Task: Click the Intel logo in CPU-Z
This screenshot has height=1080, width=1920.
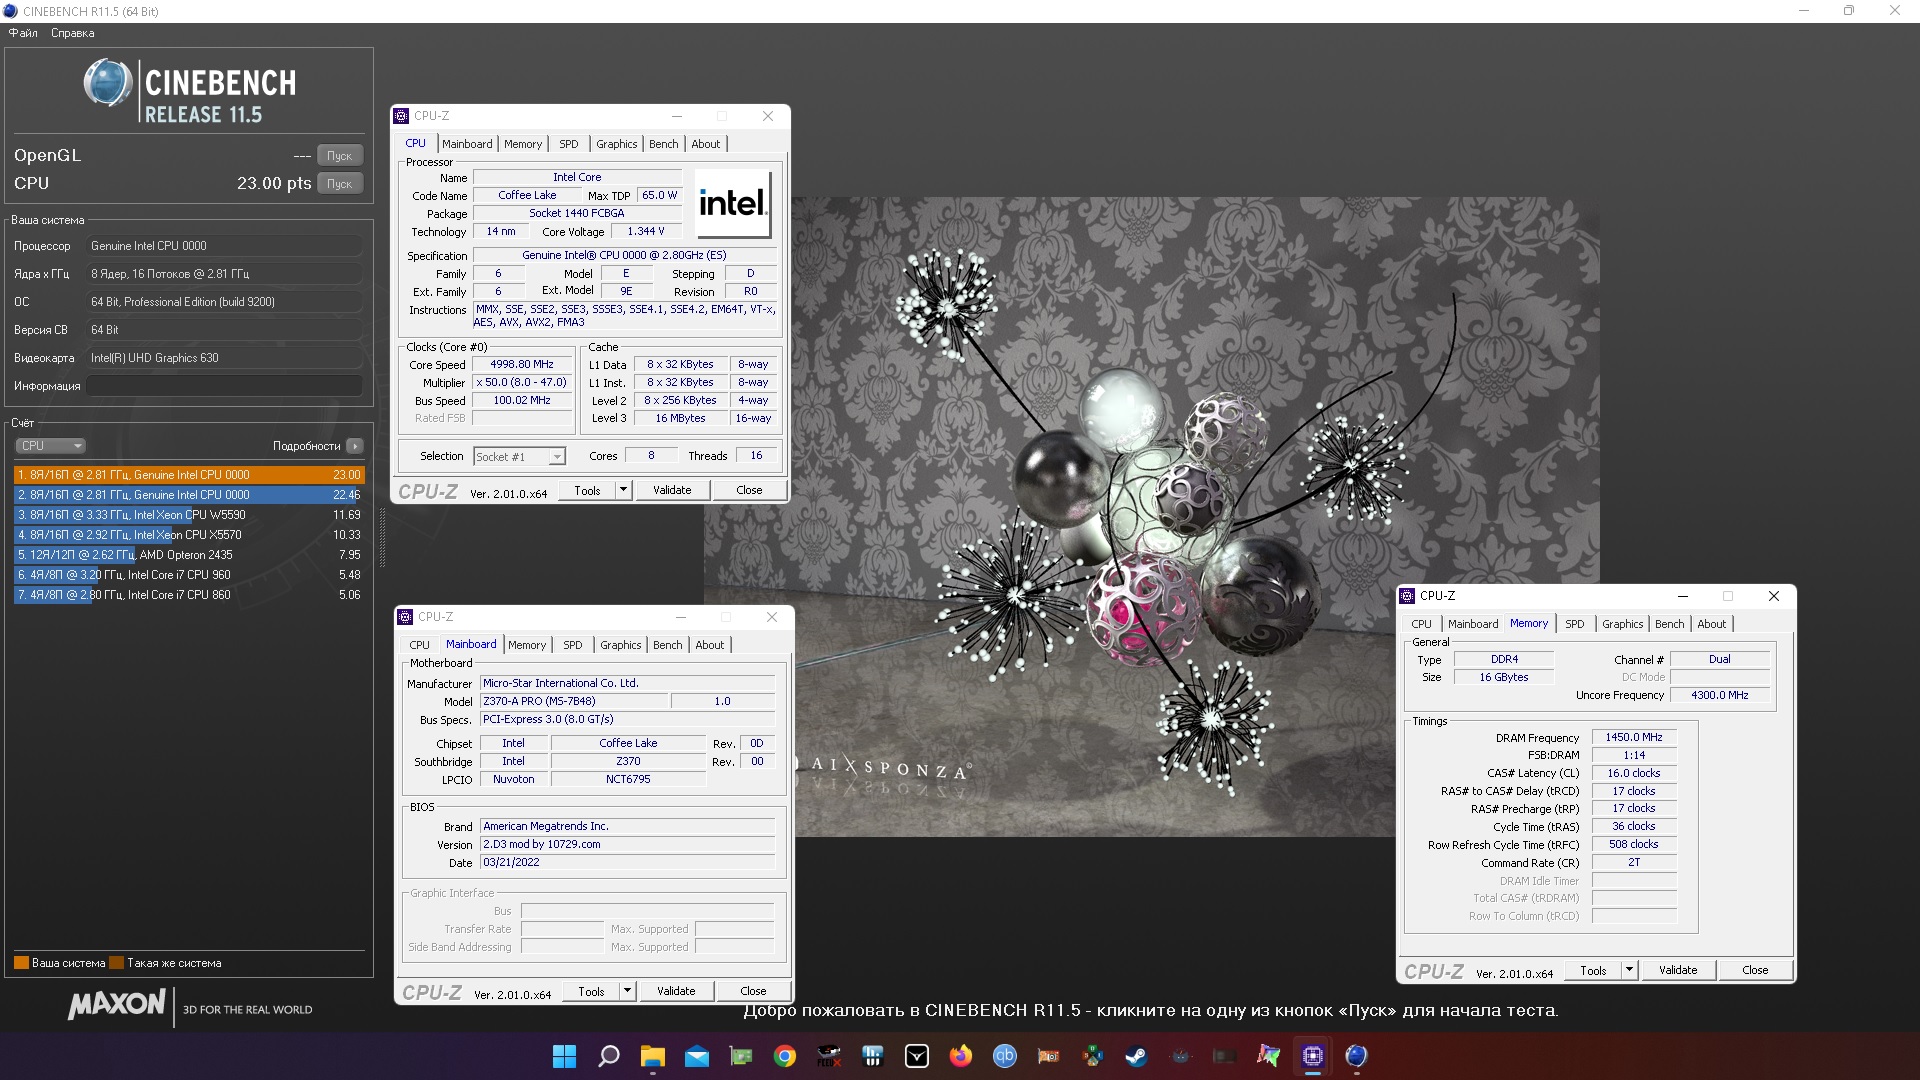Action: pos(733,204)
